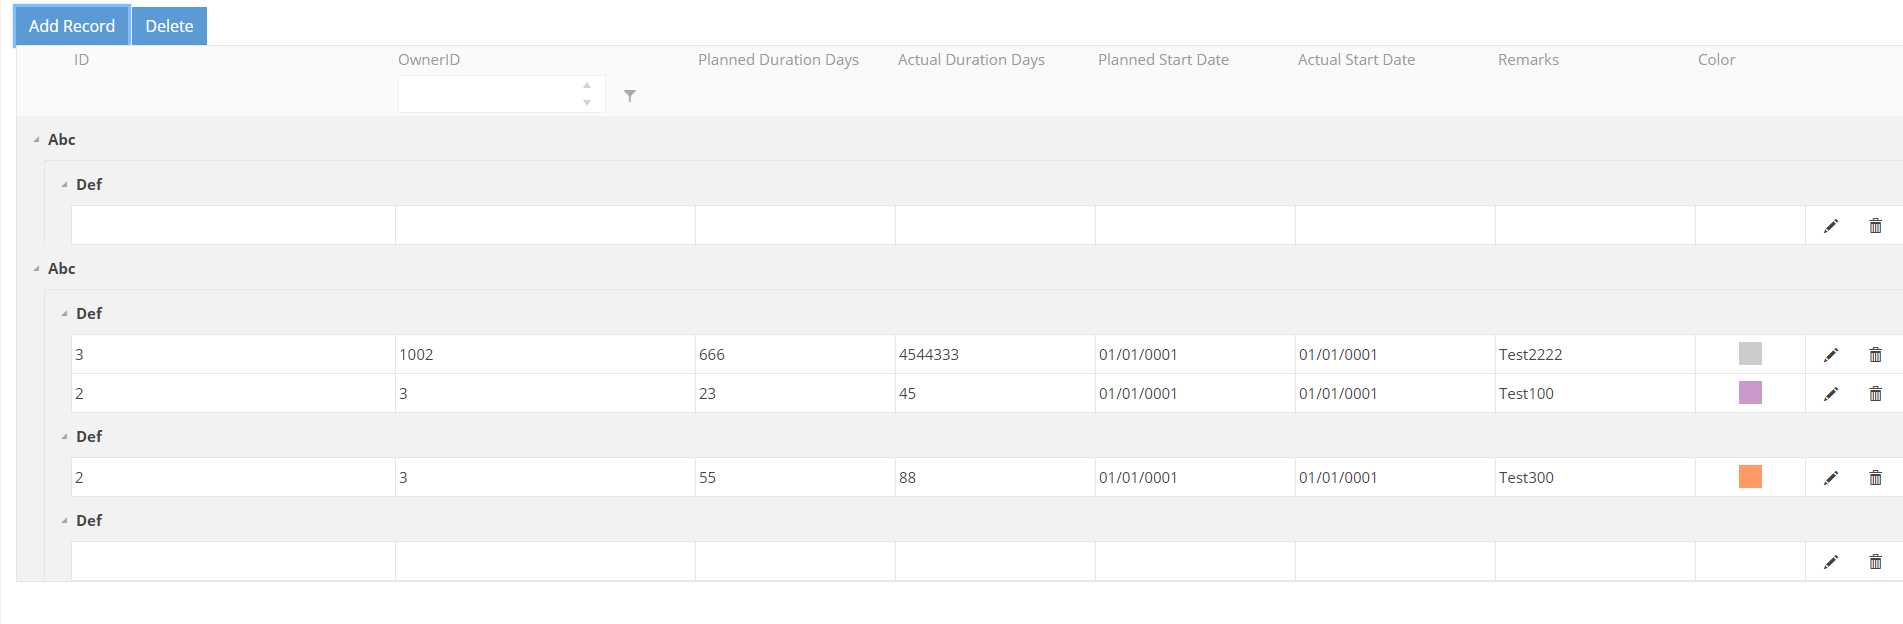1903x624 pixels.
Task: Focus the OwnerID filter input box
Action: coord(488,95)
